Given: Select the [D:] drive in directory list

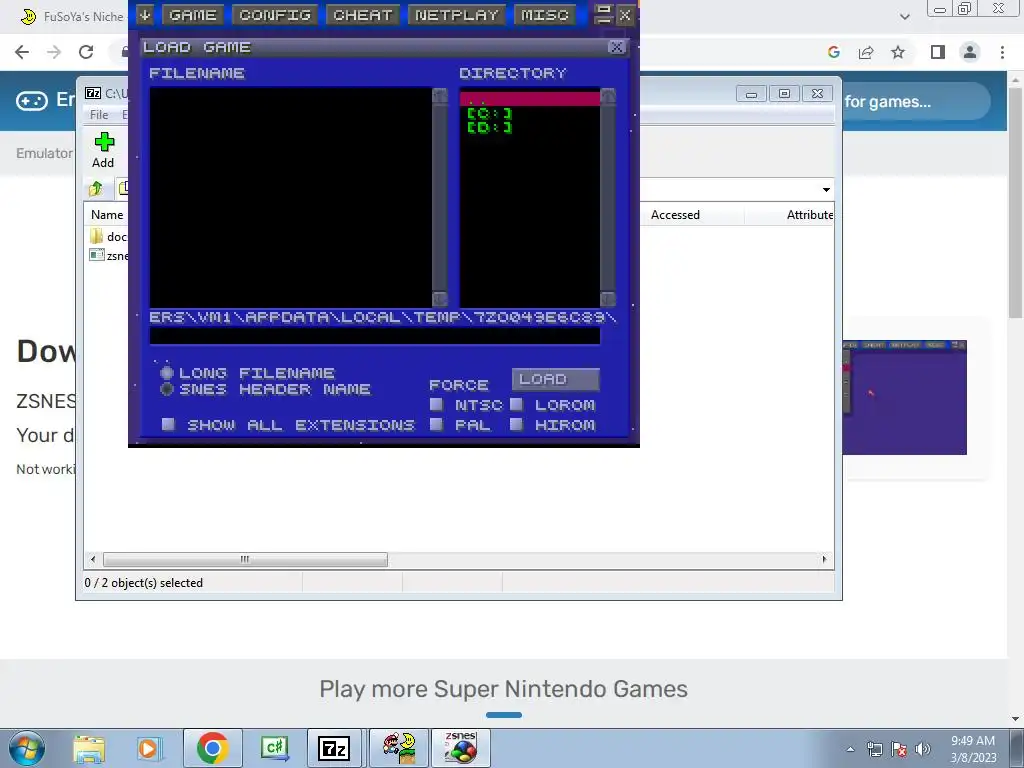Looking at the screenshot, I should click(490, 127).
